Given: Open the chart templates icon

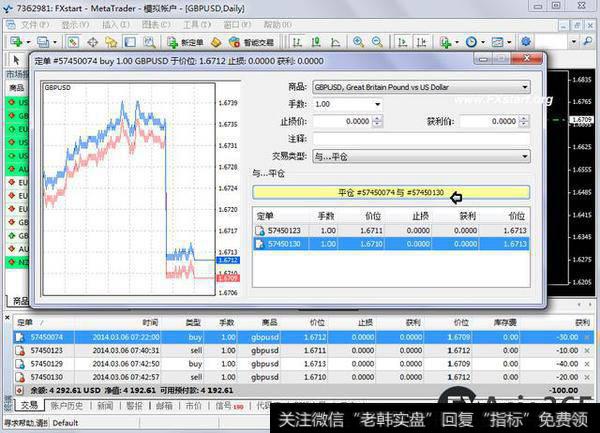Looking at the screenshot, I should coord(497,42).
